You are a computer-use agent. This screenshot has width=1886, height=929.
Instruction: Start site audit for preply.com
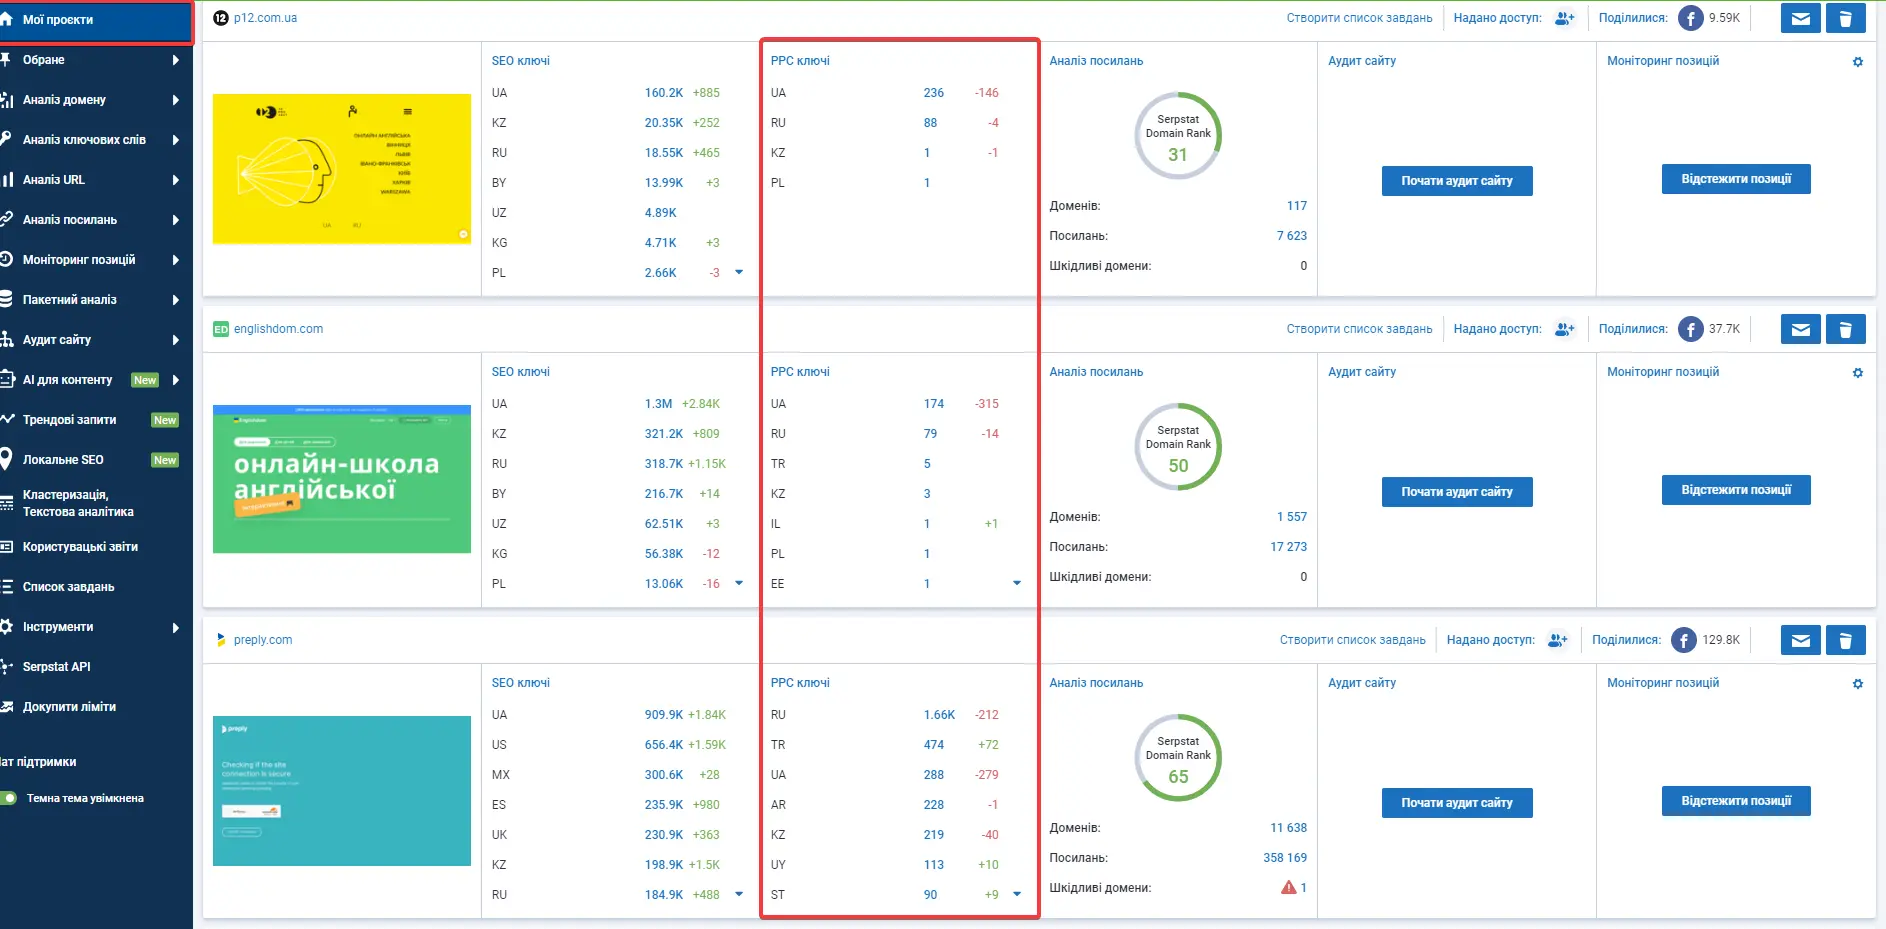click(1457, 803)
